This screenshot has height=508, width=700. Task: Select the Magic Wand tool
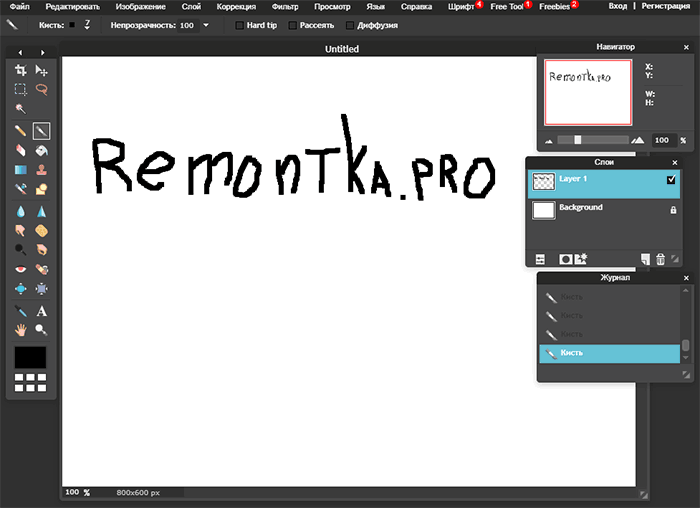(x=21, y=108)
